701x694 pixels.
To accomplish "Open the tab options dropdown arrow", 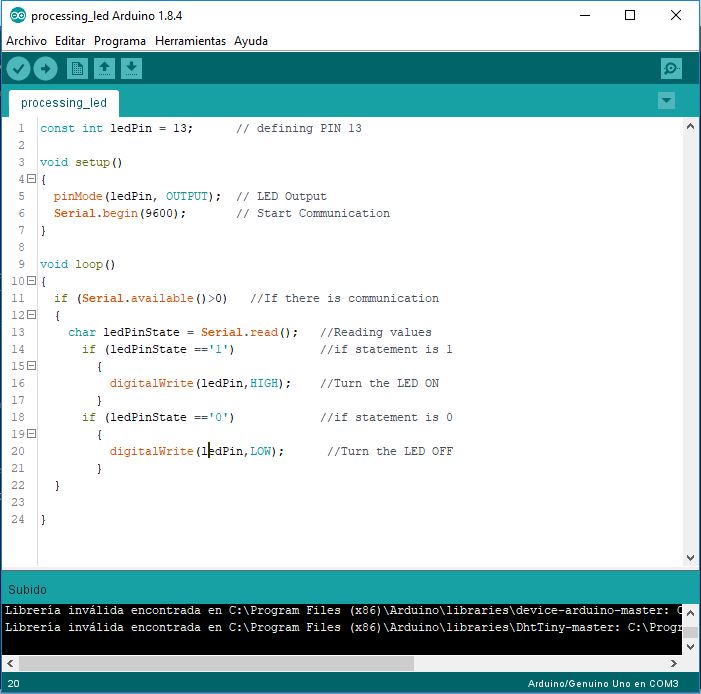I will click(x=666, y=101).
